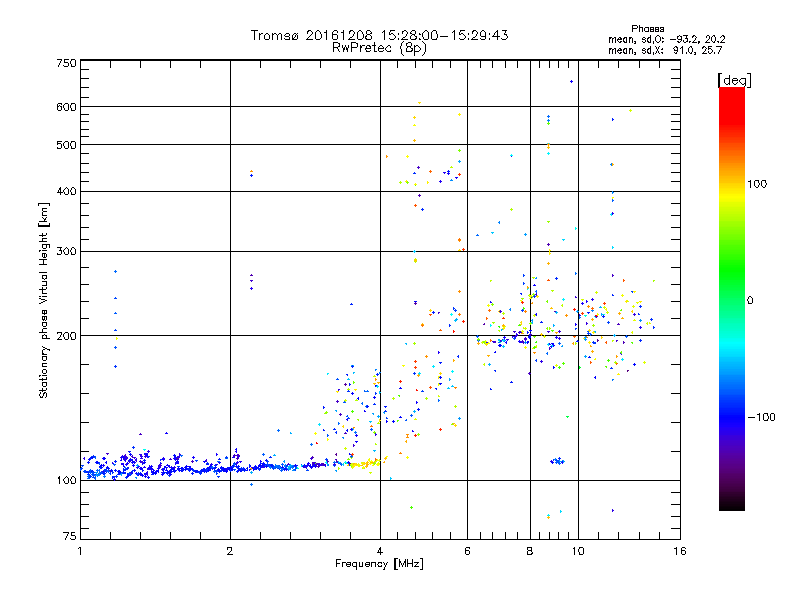Click the topmost purple point near 10 MHz, 690 km
This screenshot has height=600, width=800.
[571, 81]
